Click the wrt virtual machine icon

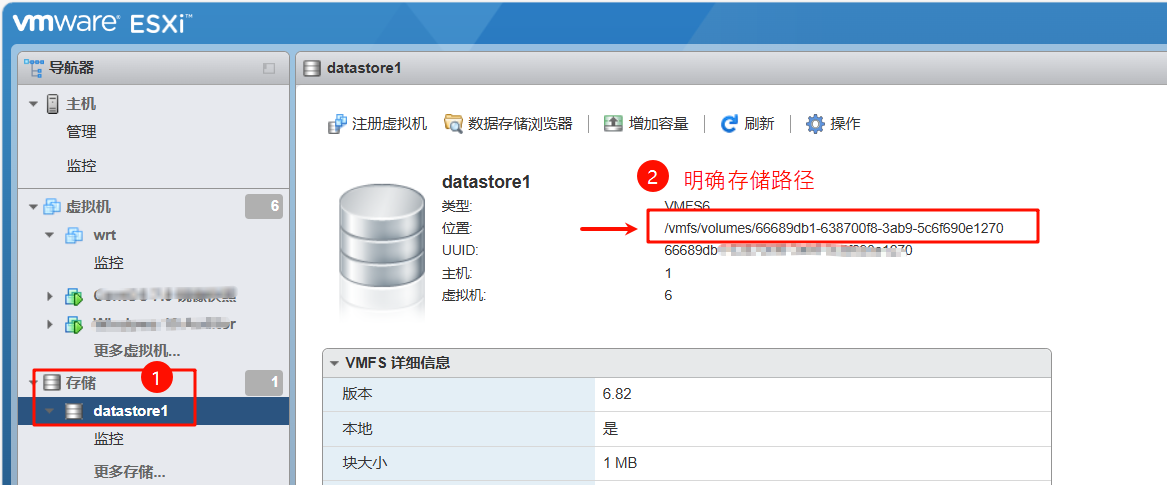pyautogui.click(x=73, y=236)
